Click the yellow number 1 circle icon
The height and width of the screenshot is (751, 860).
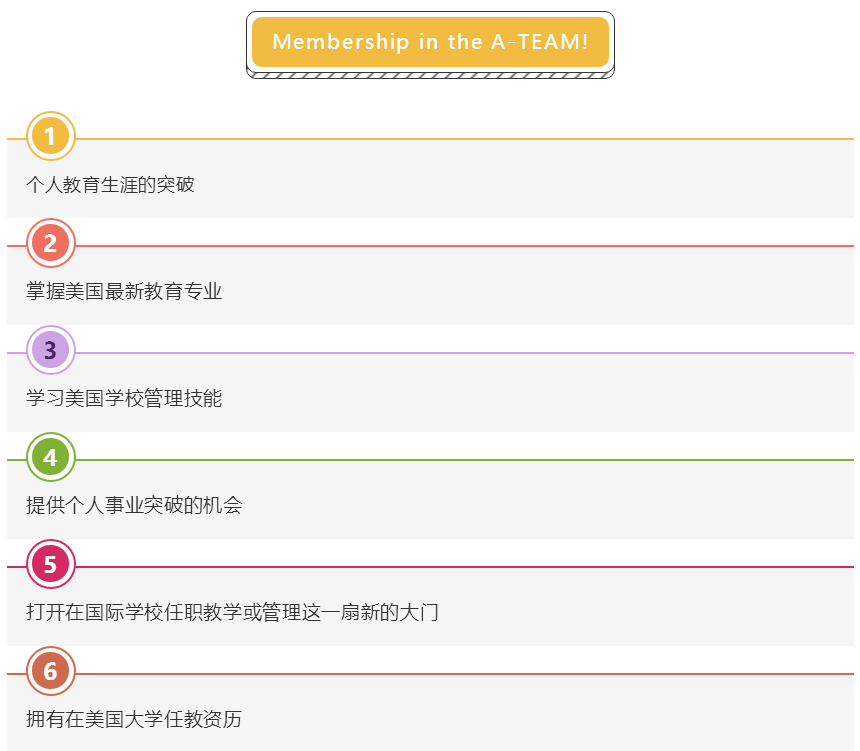coord(50,137)
